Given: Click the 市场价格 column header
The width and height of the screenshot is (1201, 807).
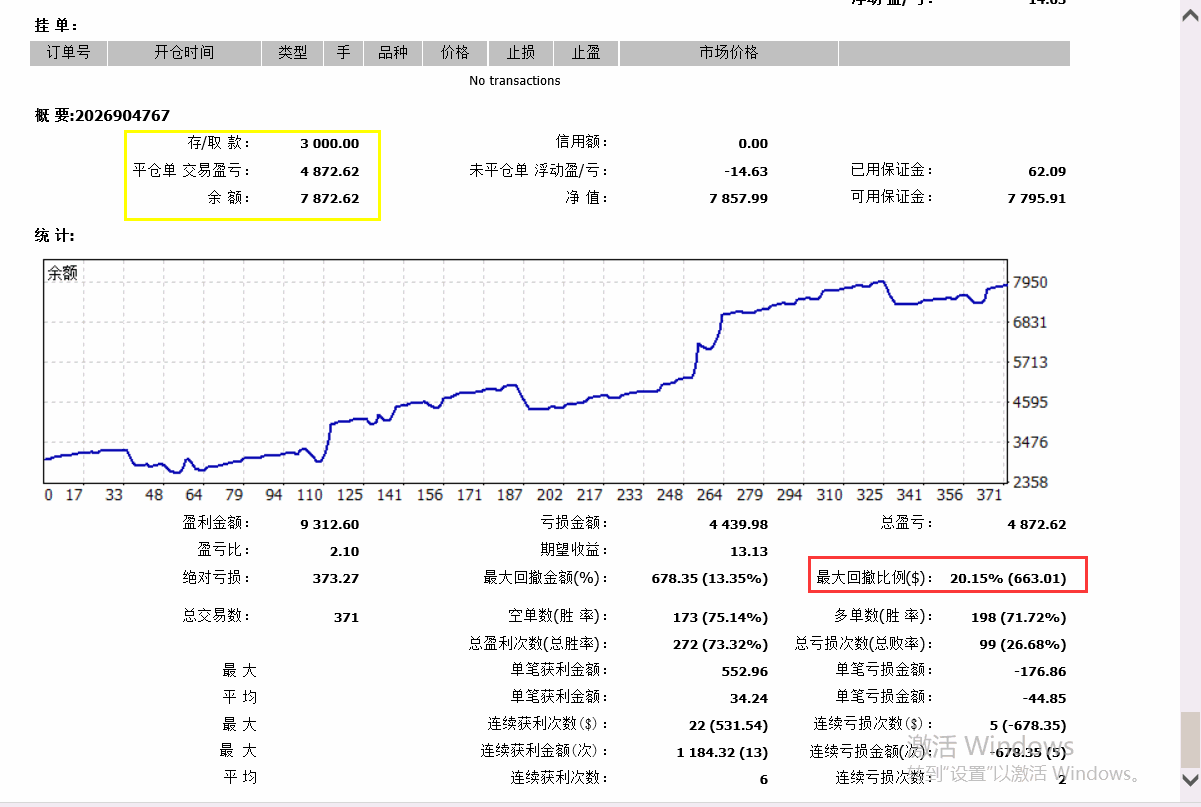Looking at the screenshot, I should 729,53.
